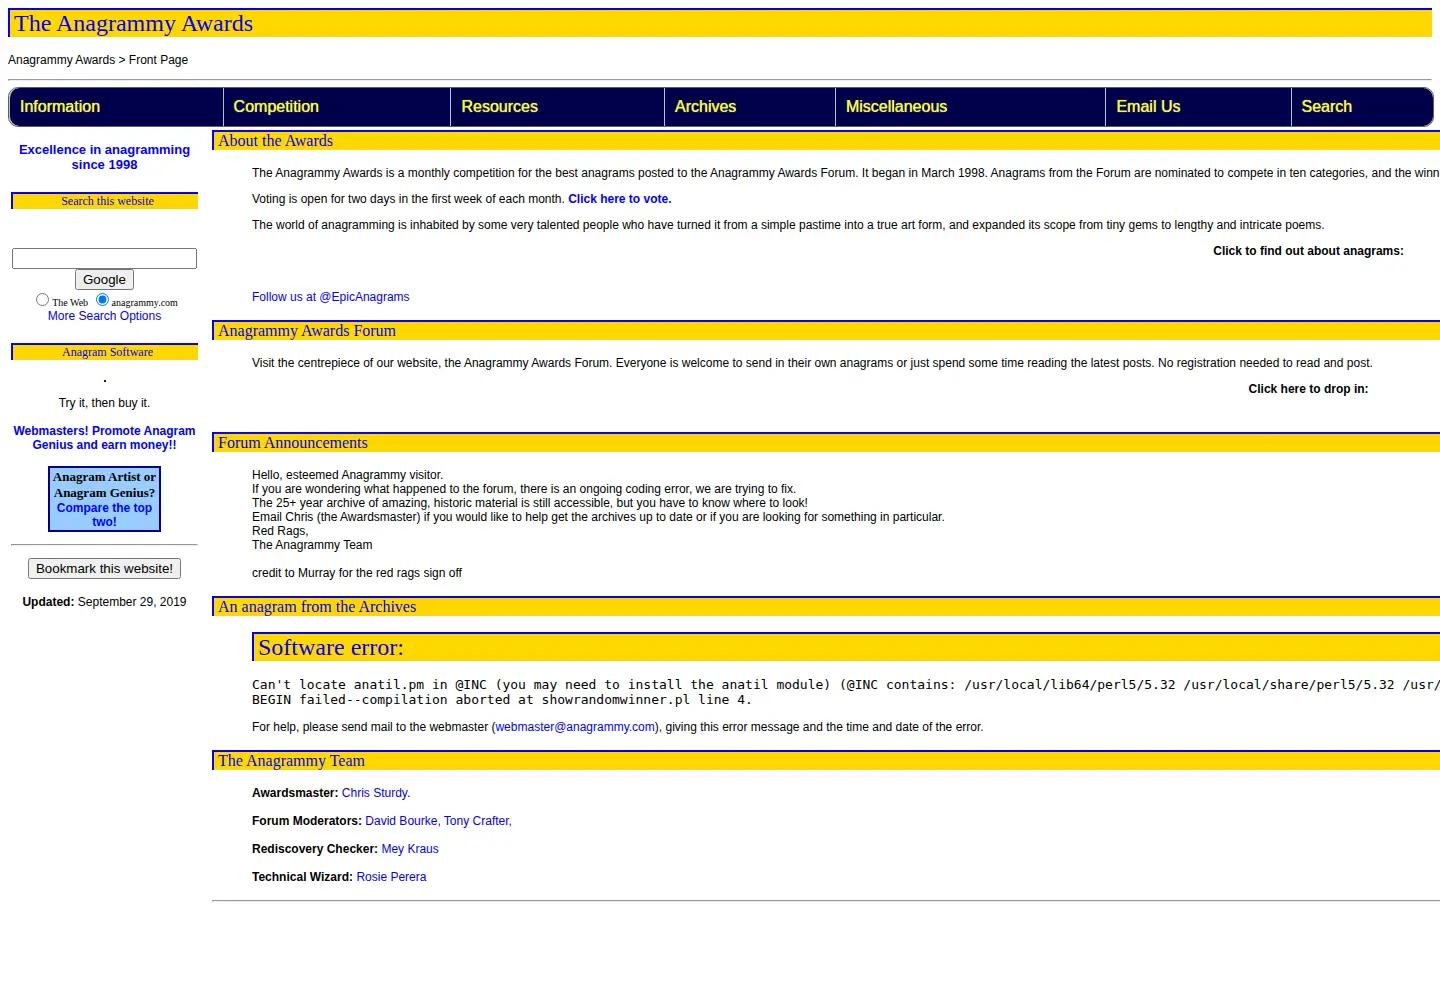Image resolution: width=1440 pixels, height=1000 pixels.
Task: Open the More Search Options link
Action: [x=104, y=316]
